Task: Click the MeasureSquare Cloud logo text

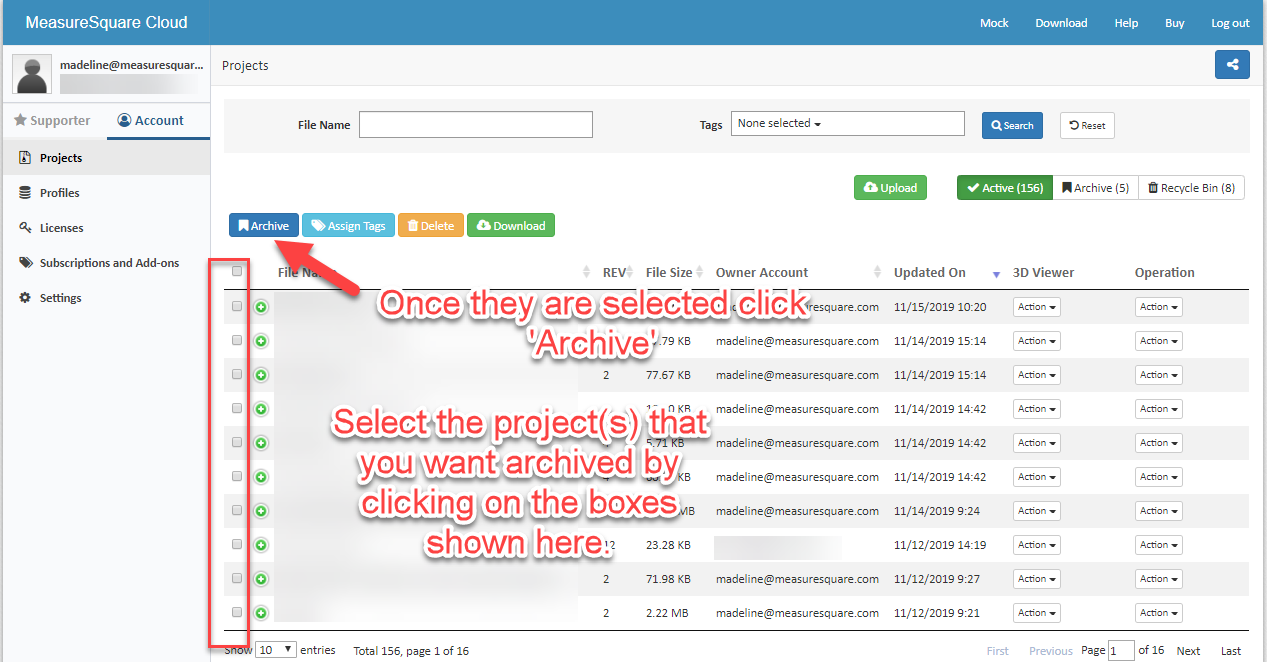Action: [106, 22]
